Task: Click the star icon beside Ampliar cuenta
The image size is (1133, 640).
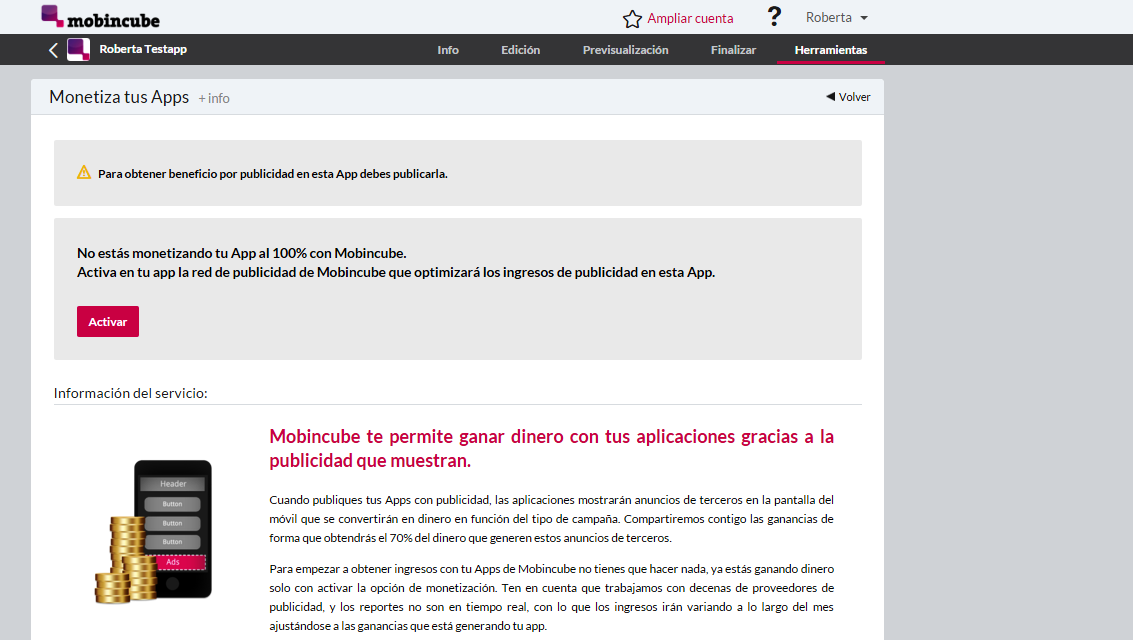Action: pos(632,19)
